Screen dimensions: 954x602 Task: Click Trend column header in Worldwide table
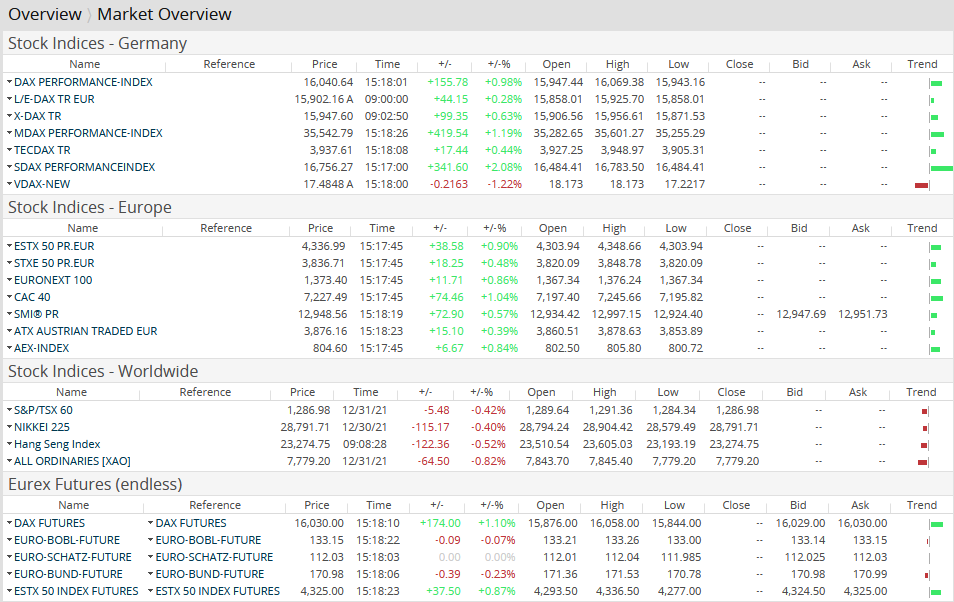tap(921, 392)
